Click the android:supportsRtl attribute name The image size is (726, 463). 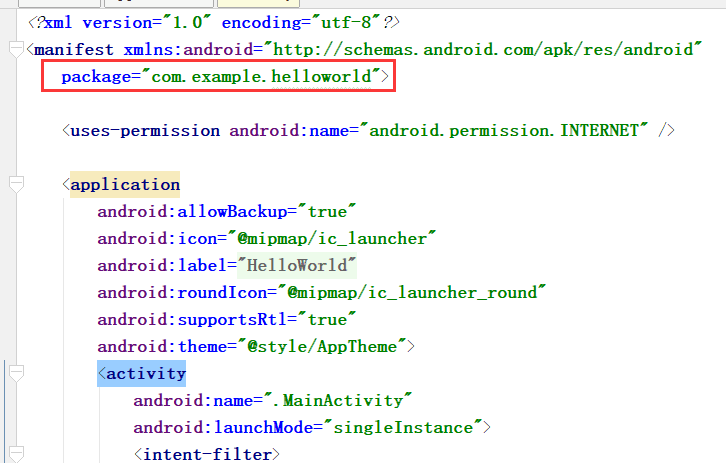[x=192, y=319]
